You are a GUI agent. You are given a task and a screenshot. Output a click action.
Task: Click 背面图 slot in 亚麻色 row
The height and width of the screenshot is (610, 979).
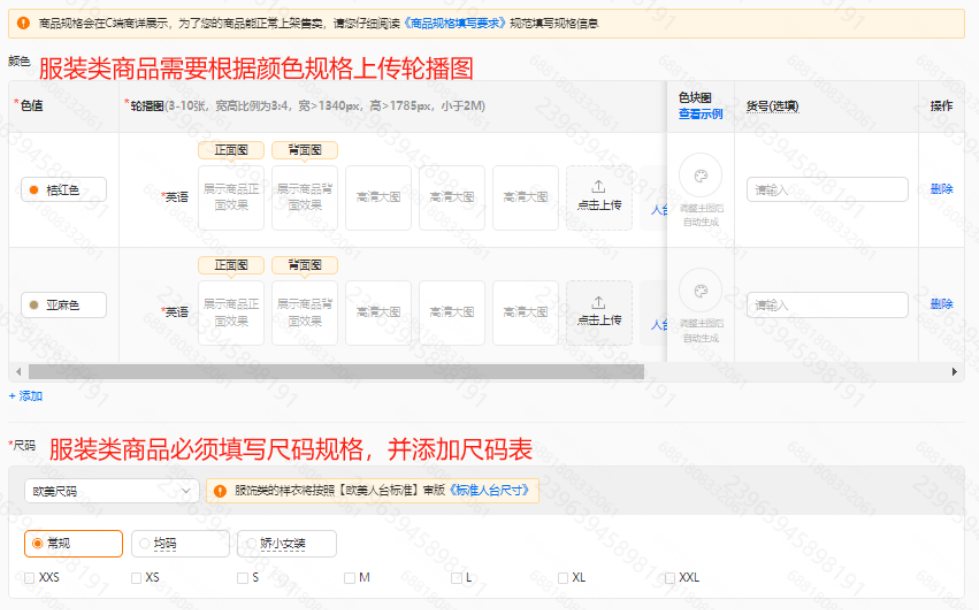coord(305,313)
